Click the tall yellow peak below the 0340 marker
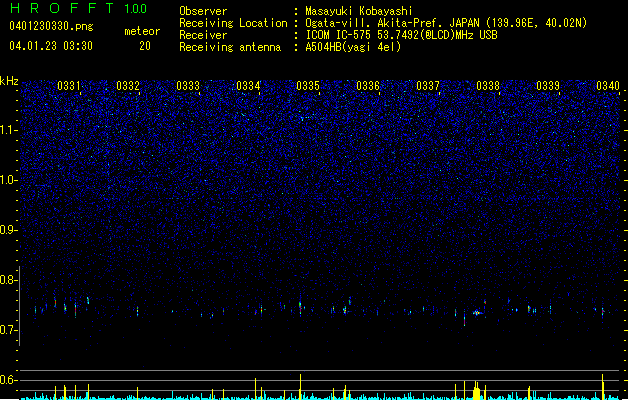 [x=603, y=387]
